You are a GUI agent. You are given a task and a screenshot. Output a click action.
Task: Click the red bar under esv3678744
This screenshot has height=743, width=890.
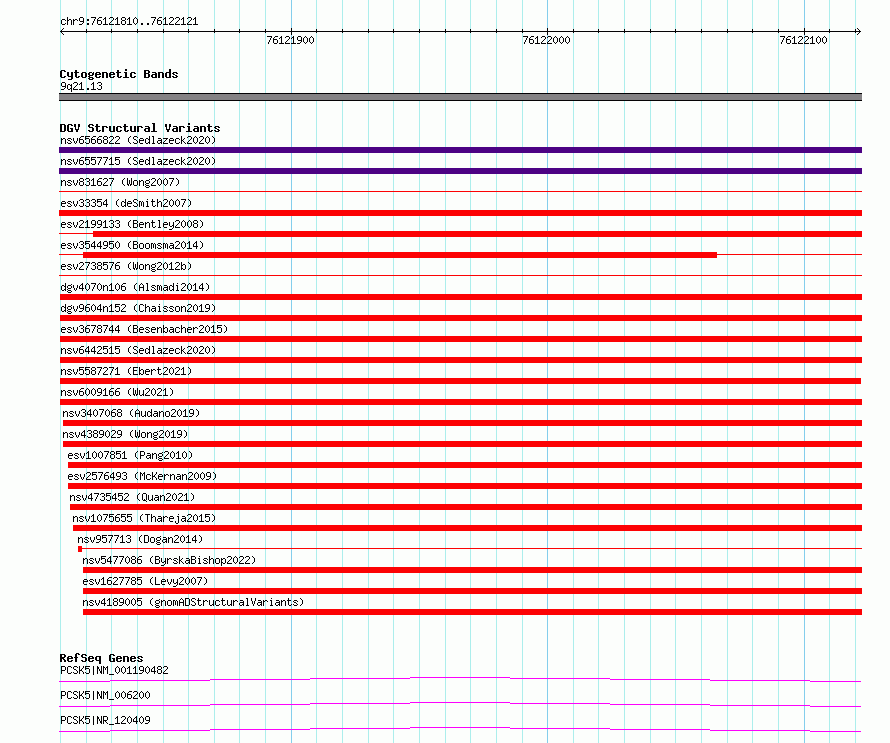460,339
